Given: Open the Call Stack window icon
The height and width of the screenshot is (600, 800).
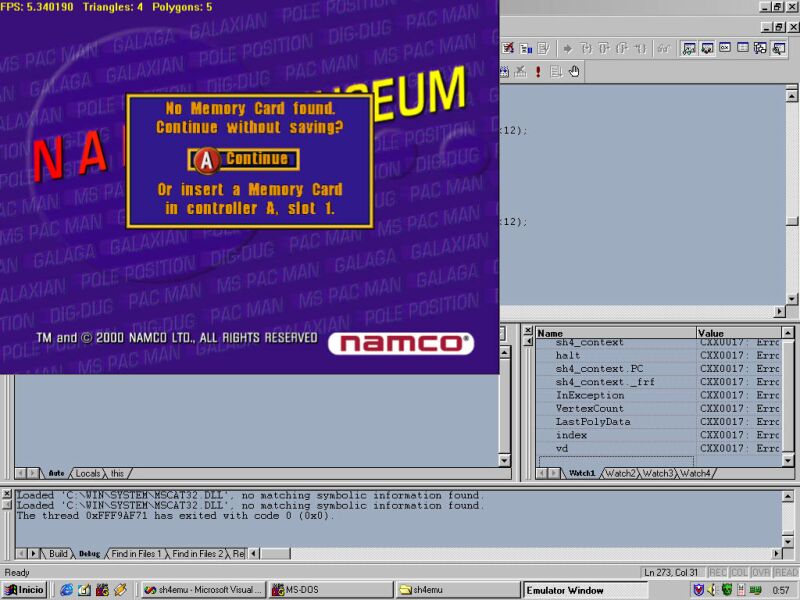Looking at the screenshot, I should coord(760,48).
